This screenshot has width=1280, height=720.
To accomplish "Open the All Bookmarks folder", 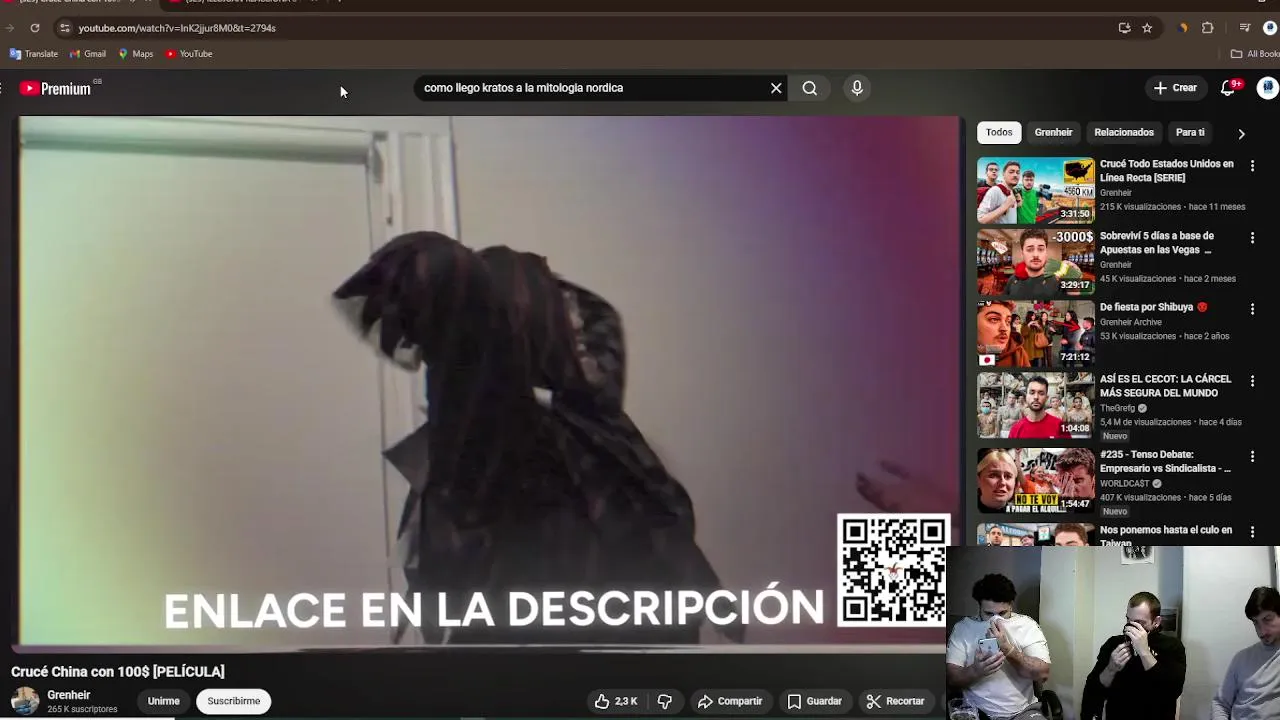I will pyautogui.click(x=1256, y=54).
